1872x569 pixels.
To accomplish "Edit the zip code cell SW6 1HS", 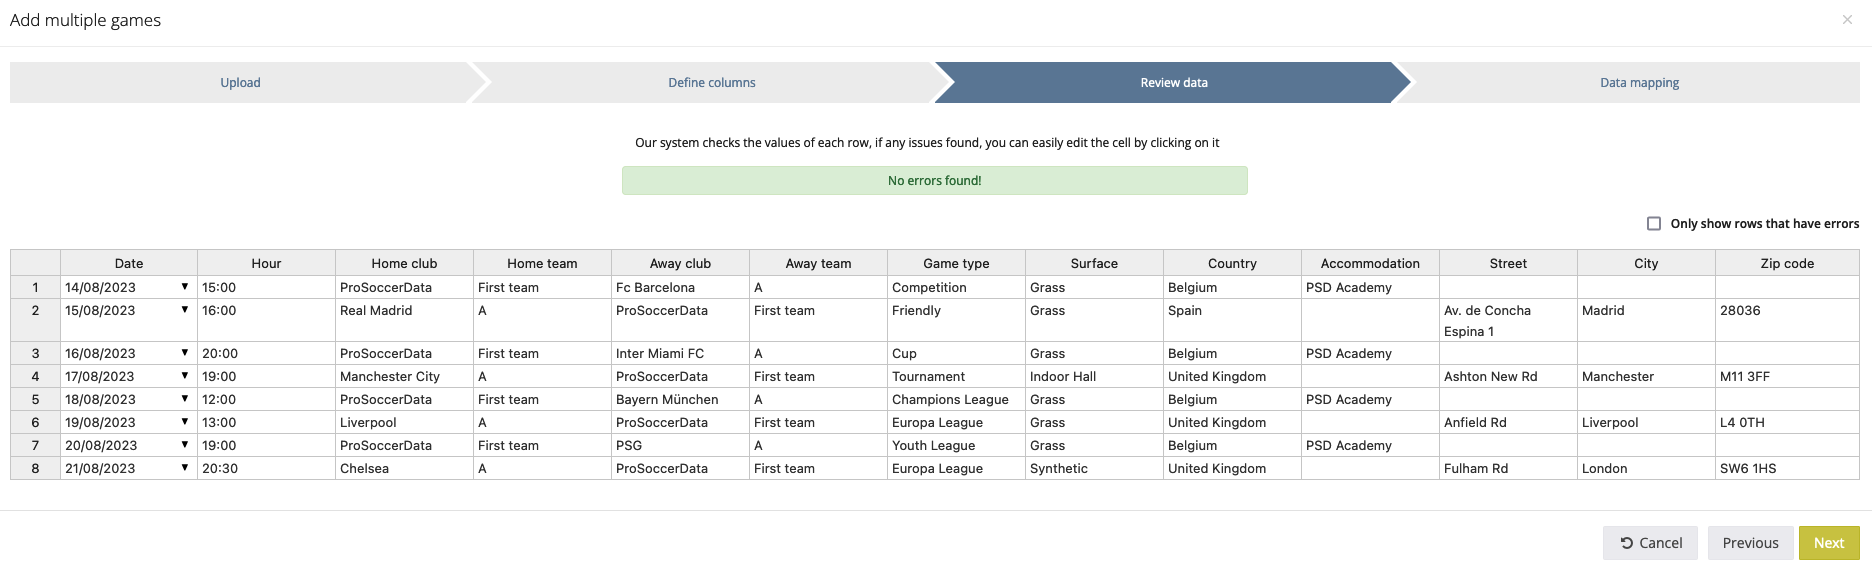I will [1787, 469].
